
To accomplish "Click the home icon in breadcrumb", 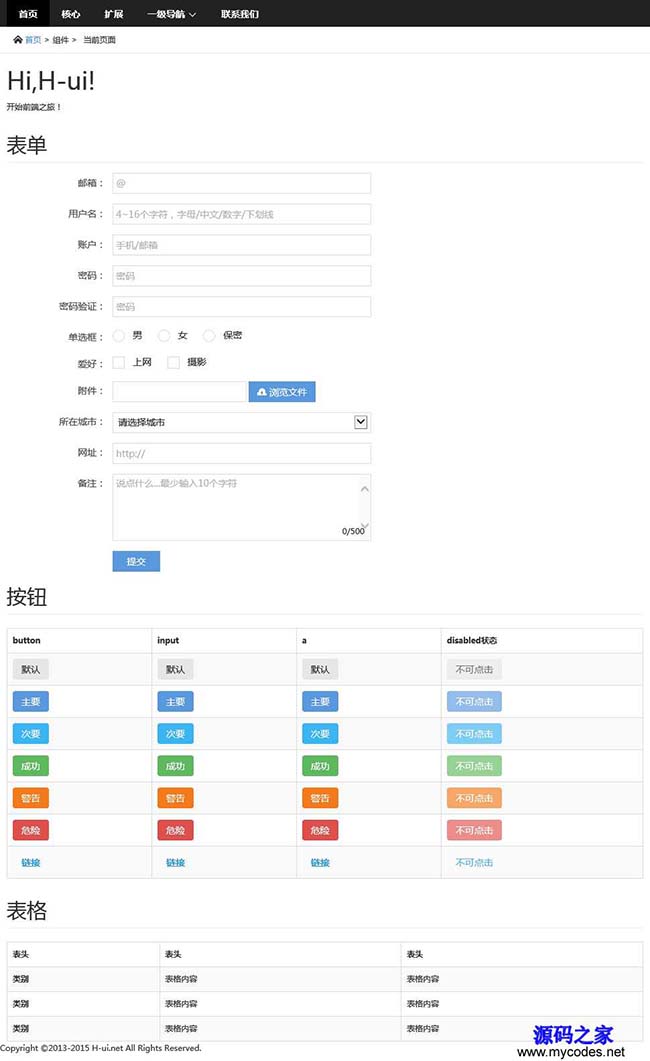I will (18, 40).
